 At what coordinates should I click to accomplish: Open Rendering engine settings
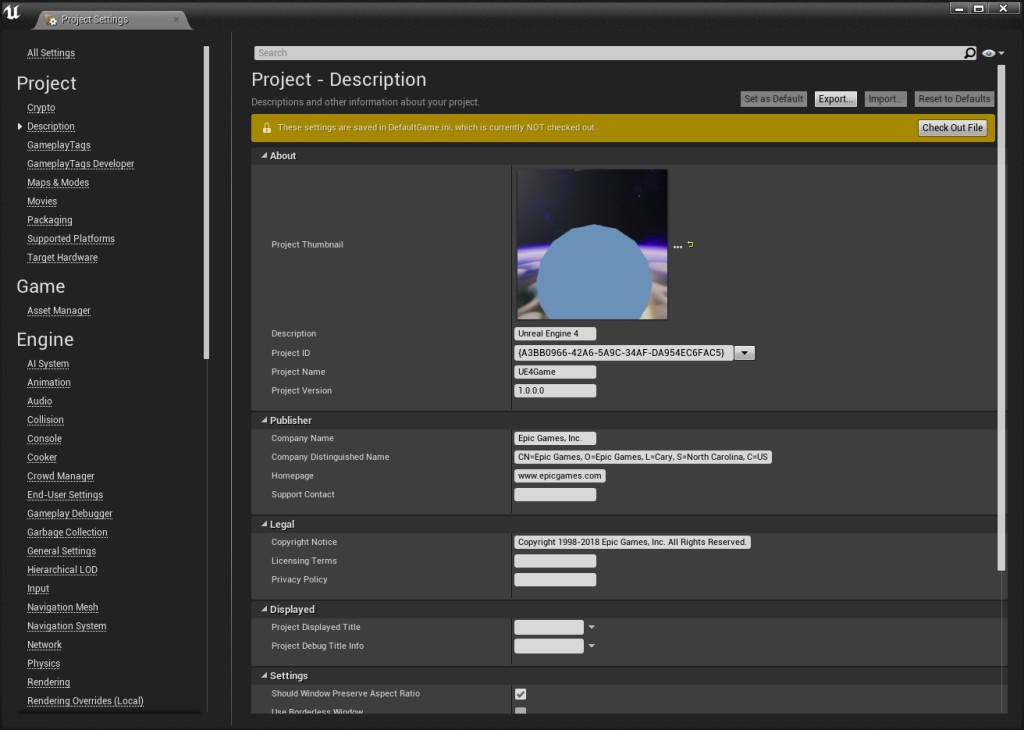[48, 682]
